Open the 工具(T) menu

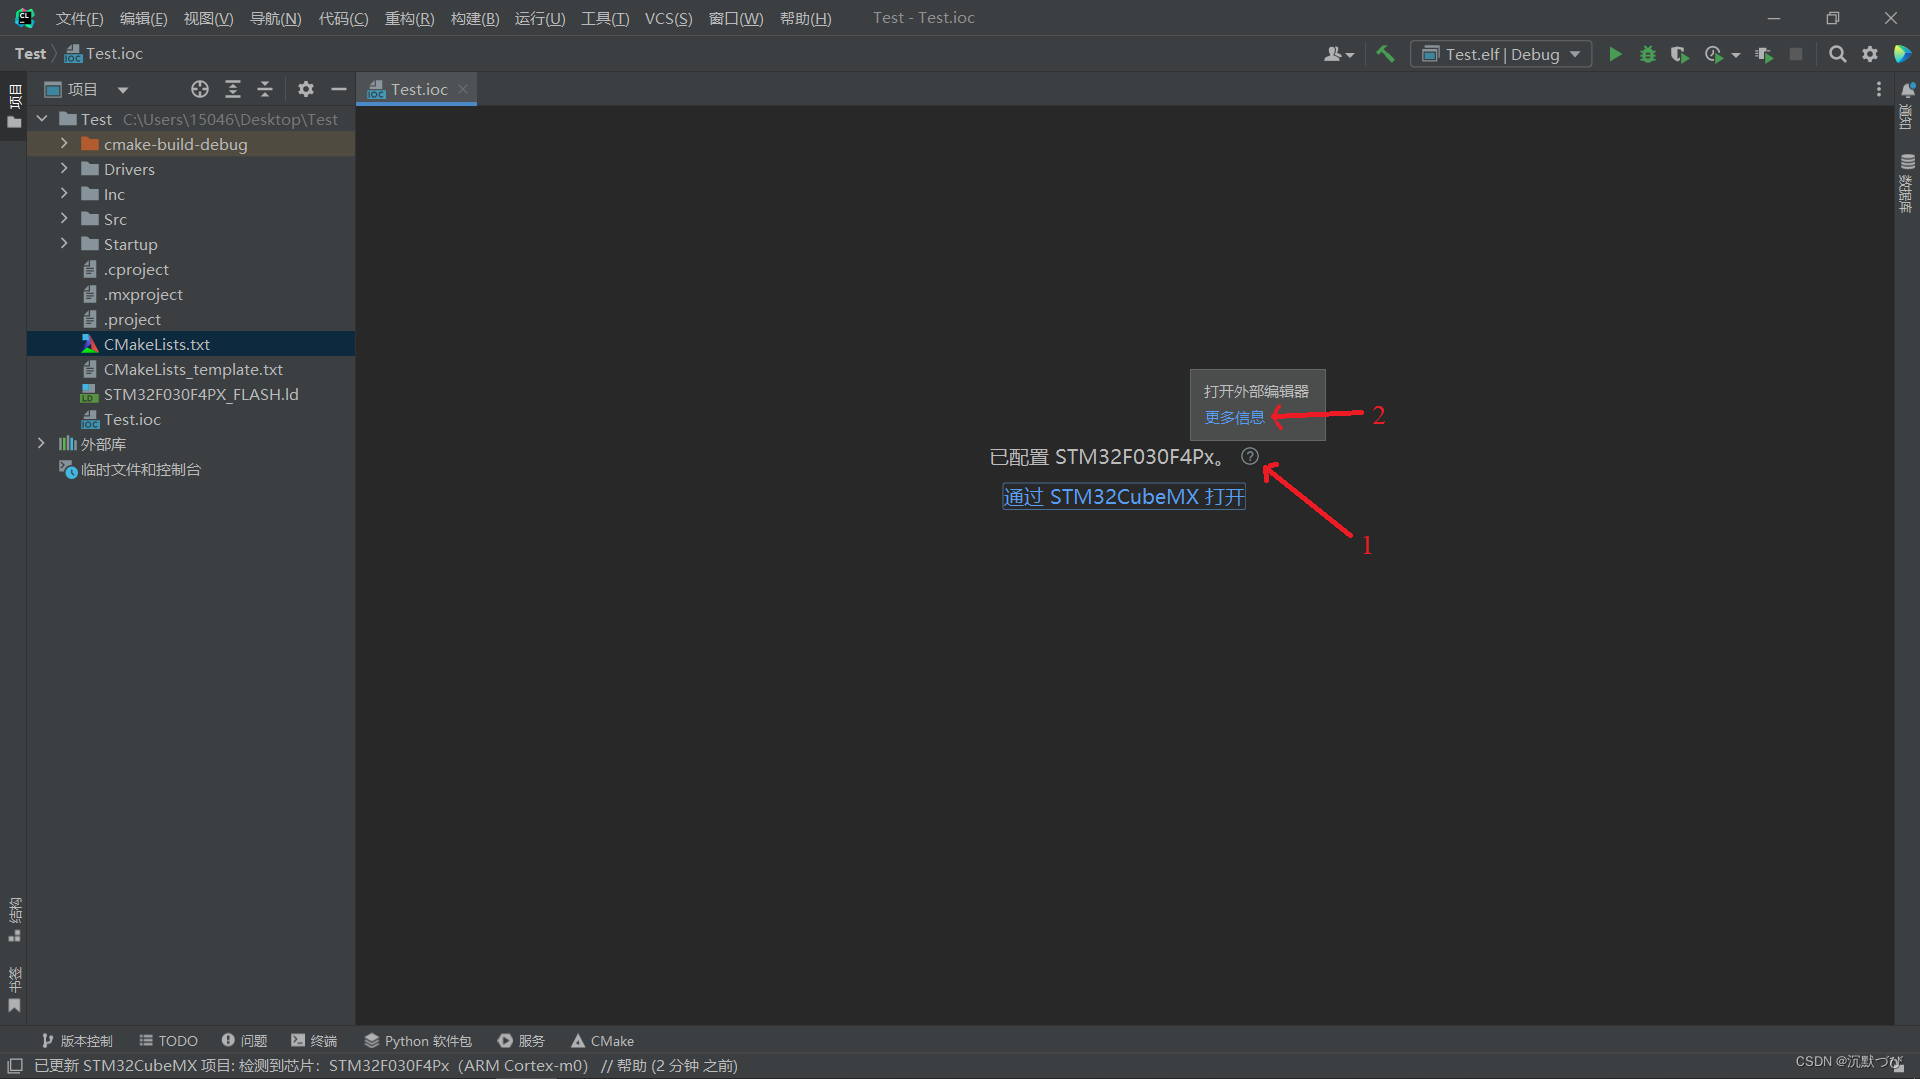tap(605, 18)
